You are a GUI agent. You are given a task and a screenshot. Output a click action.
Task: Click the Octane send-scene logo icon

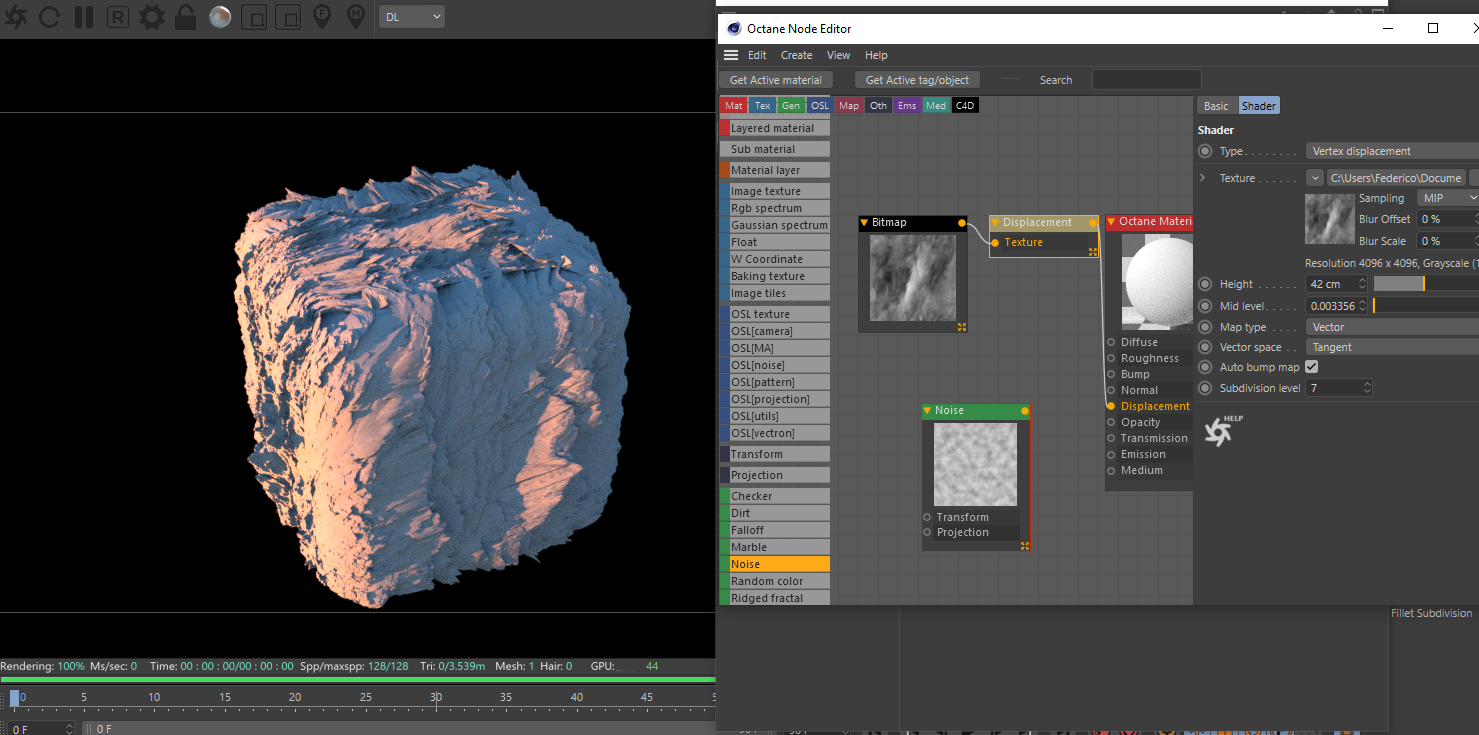pos(17,17)
